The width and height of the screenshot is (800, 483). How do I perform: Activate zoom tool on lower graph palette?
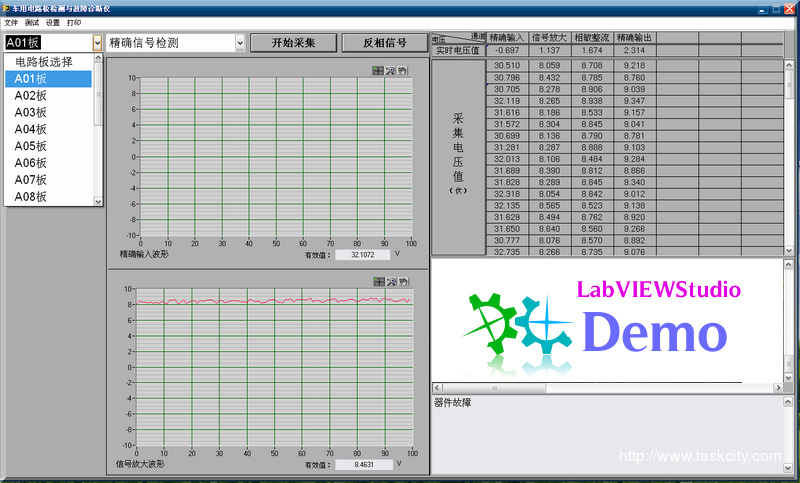(391, 282)
